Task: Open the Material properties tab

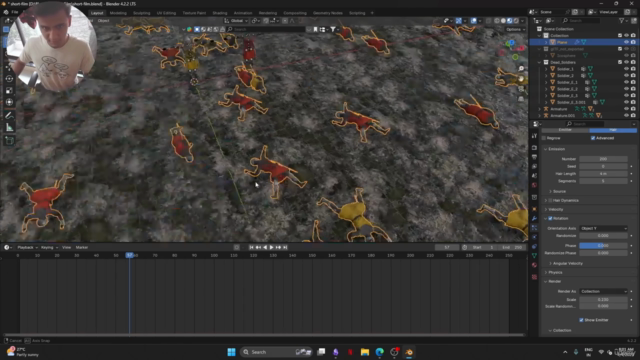Action: (x=534, y=265)
